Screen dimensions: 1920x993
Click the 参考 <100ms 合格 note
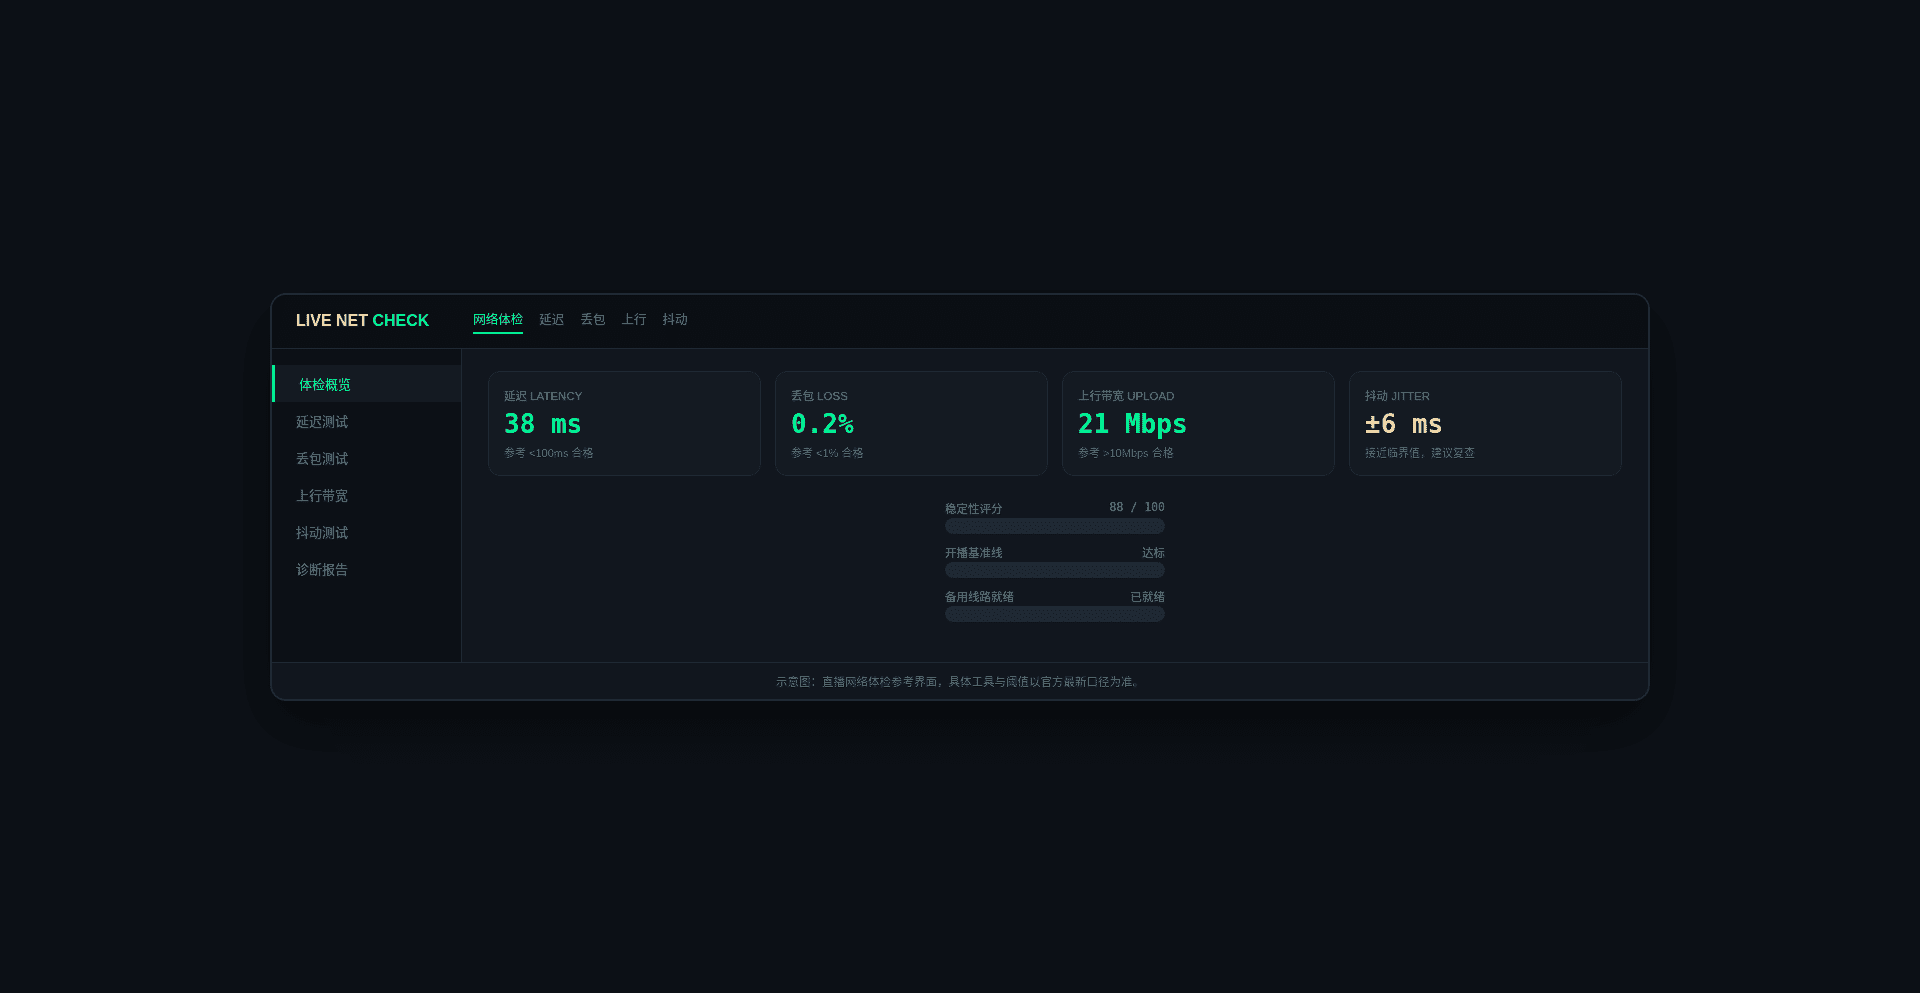tap(548, 453)
